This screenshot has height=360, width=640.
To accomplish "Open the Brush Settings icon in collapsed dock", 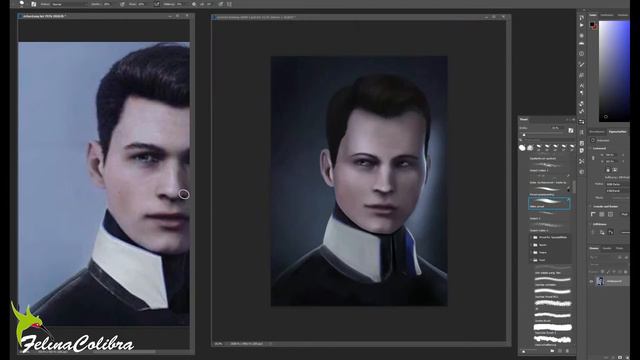I will point(582,75).
